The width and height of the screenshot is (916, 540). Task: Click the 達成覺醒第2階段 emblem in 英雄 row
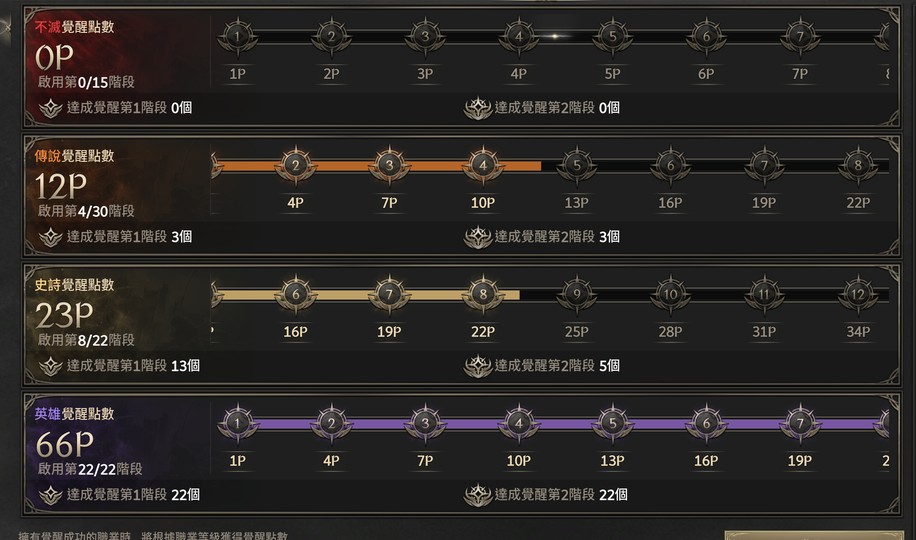[x=478, y=495]
